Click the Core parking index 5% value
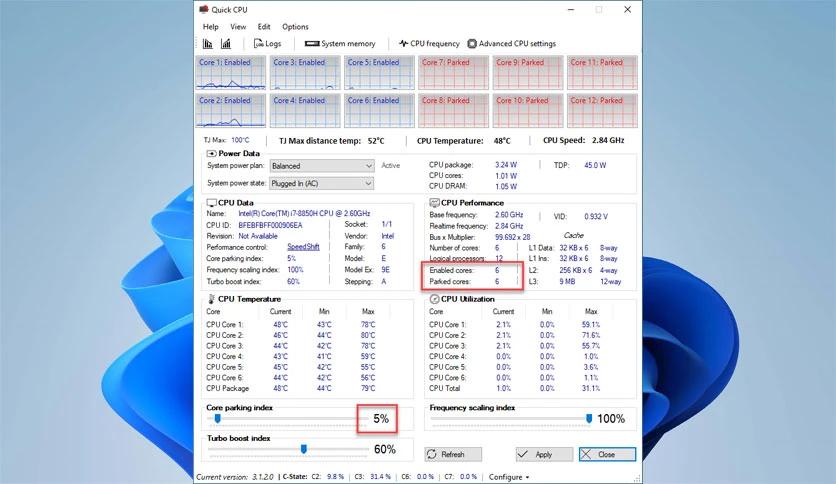836x484 pixels. tap(381, 419)
